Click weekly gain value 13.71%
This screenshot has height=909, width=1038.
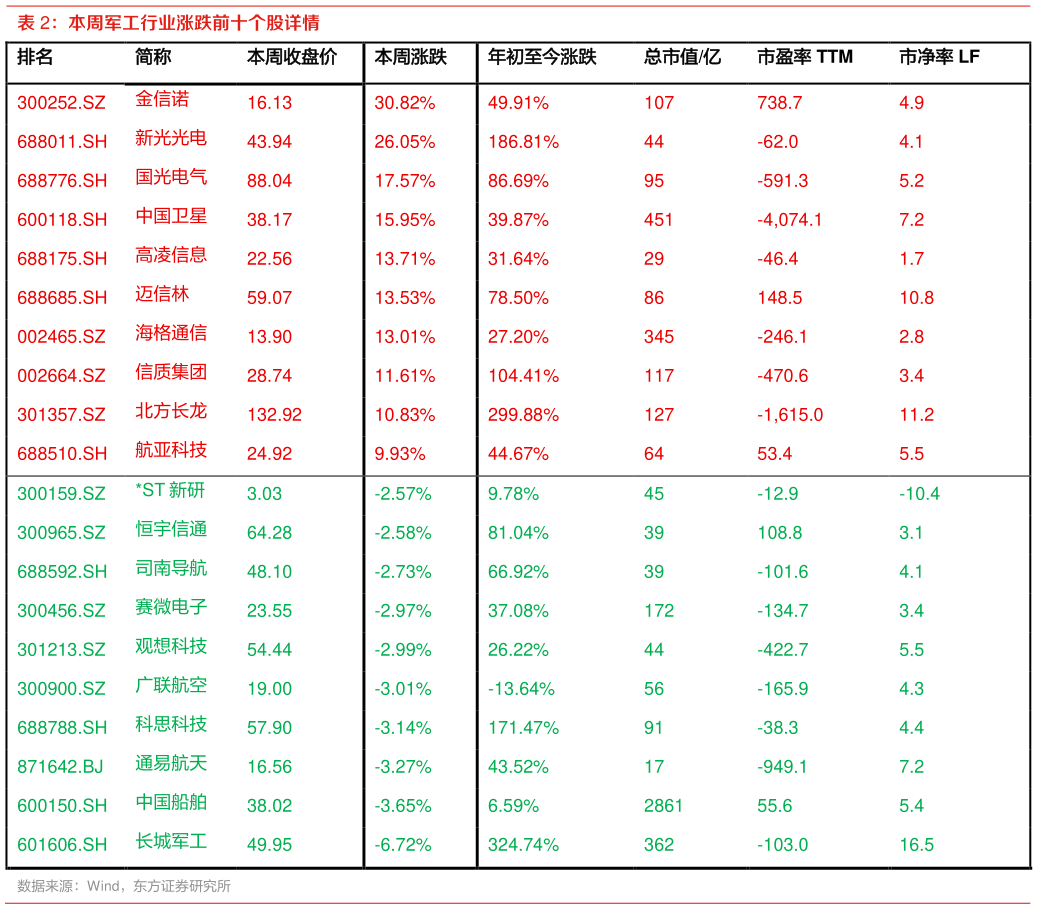tap(404, 260)
